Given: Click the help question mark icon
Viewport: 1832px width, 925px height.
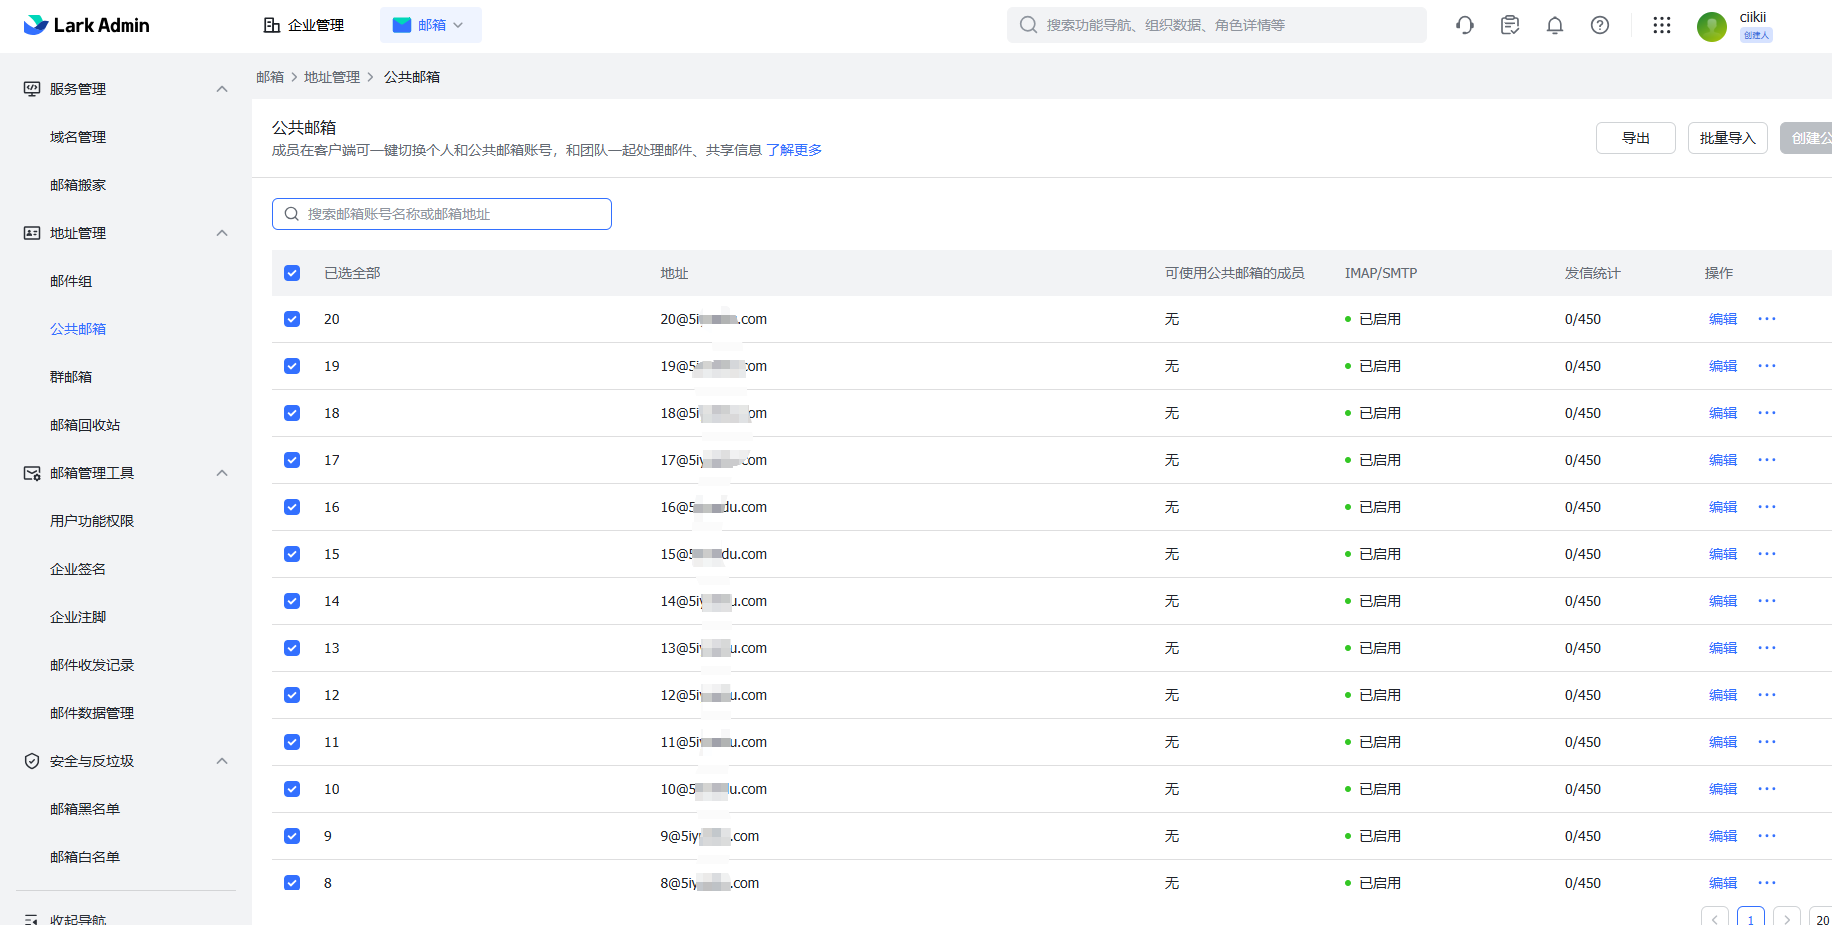Looking at the screenshot, I should point(1600,25).
